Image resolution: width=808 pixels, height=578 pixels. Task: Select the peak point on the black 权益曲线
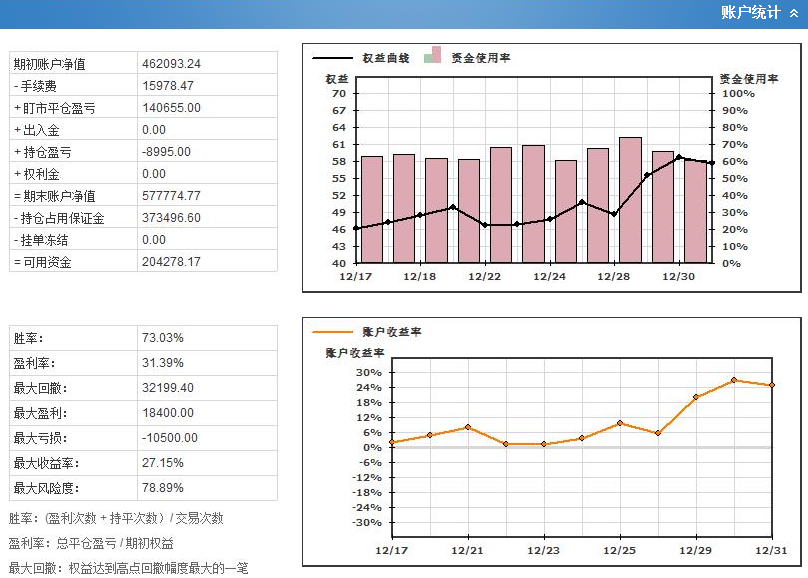[679, 157]
